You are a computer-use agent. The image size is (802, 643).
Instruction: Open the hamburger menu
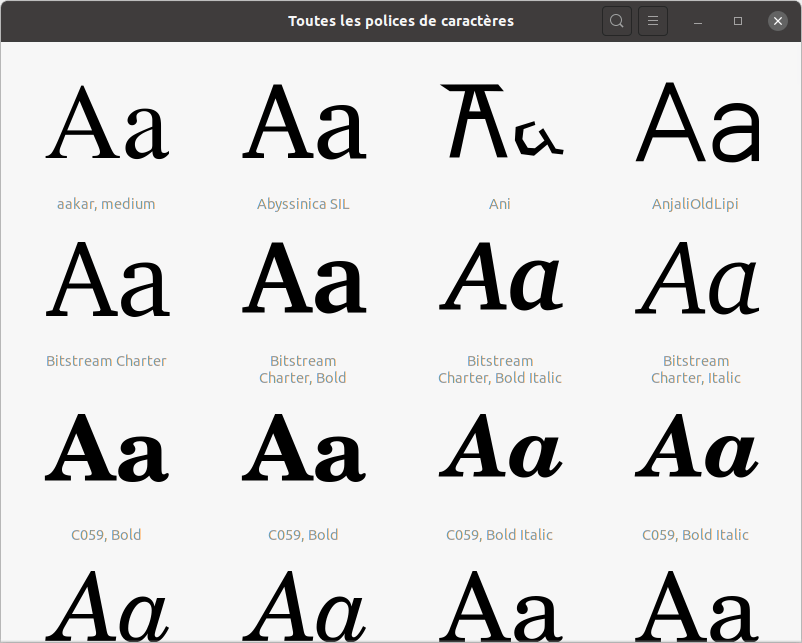pyautogui.click(x=652, y=21)
